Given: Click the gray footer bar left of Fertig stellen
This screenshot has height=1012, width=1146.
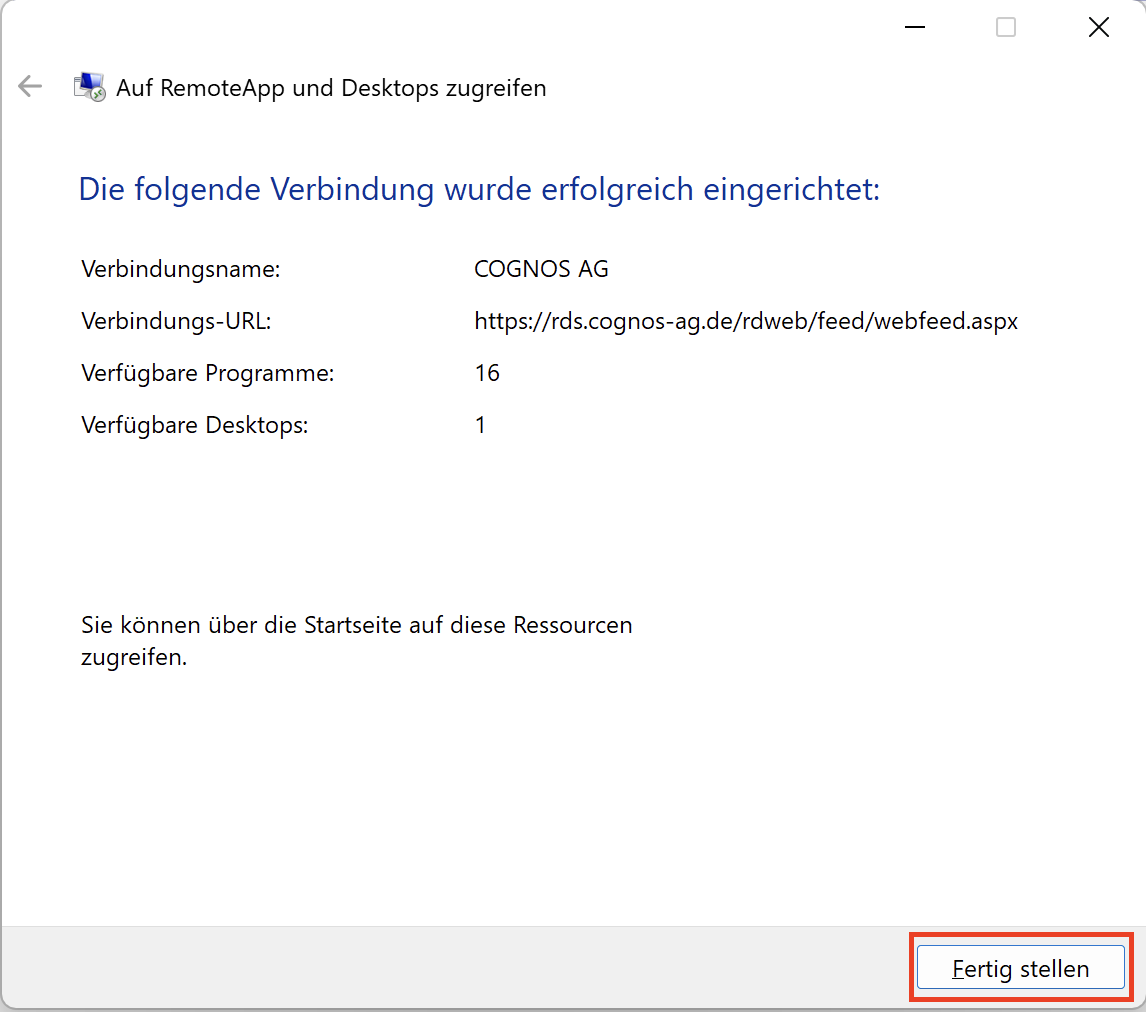Looking at the screenshot, I should 450,968.
